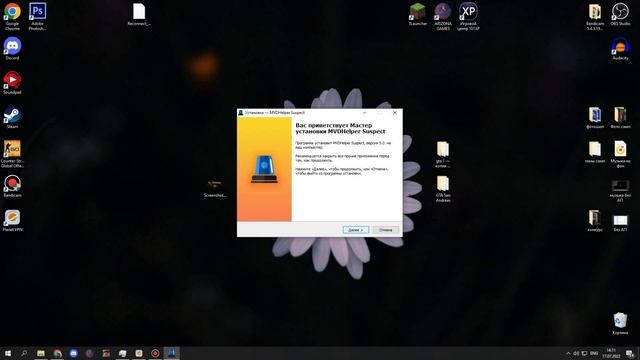This screenshot has width=640, height=360.
Task: Switch to Discord in the taskbar
Action: coord(73,353)
